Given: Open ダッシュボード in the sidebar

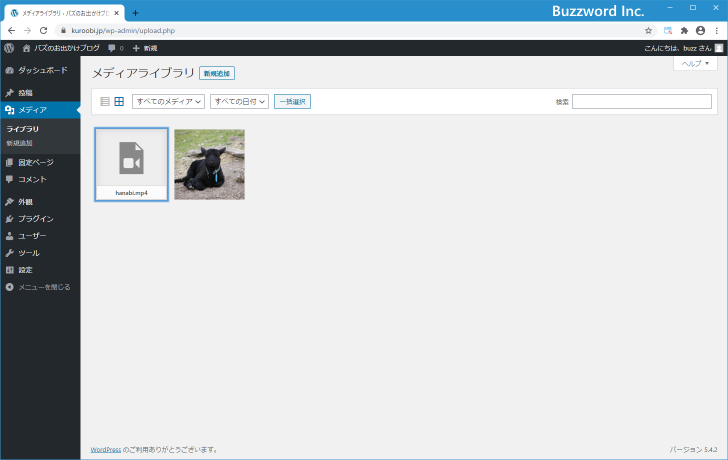Looking at the screenshot, I should tap(42, 70).
